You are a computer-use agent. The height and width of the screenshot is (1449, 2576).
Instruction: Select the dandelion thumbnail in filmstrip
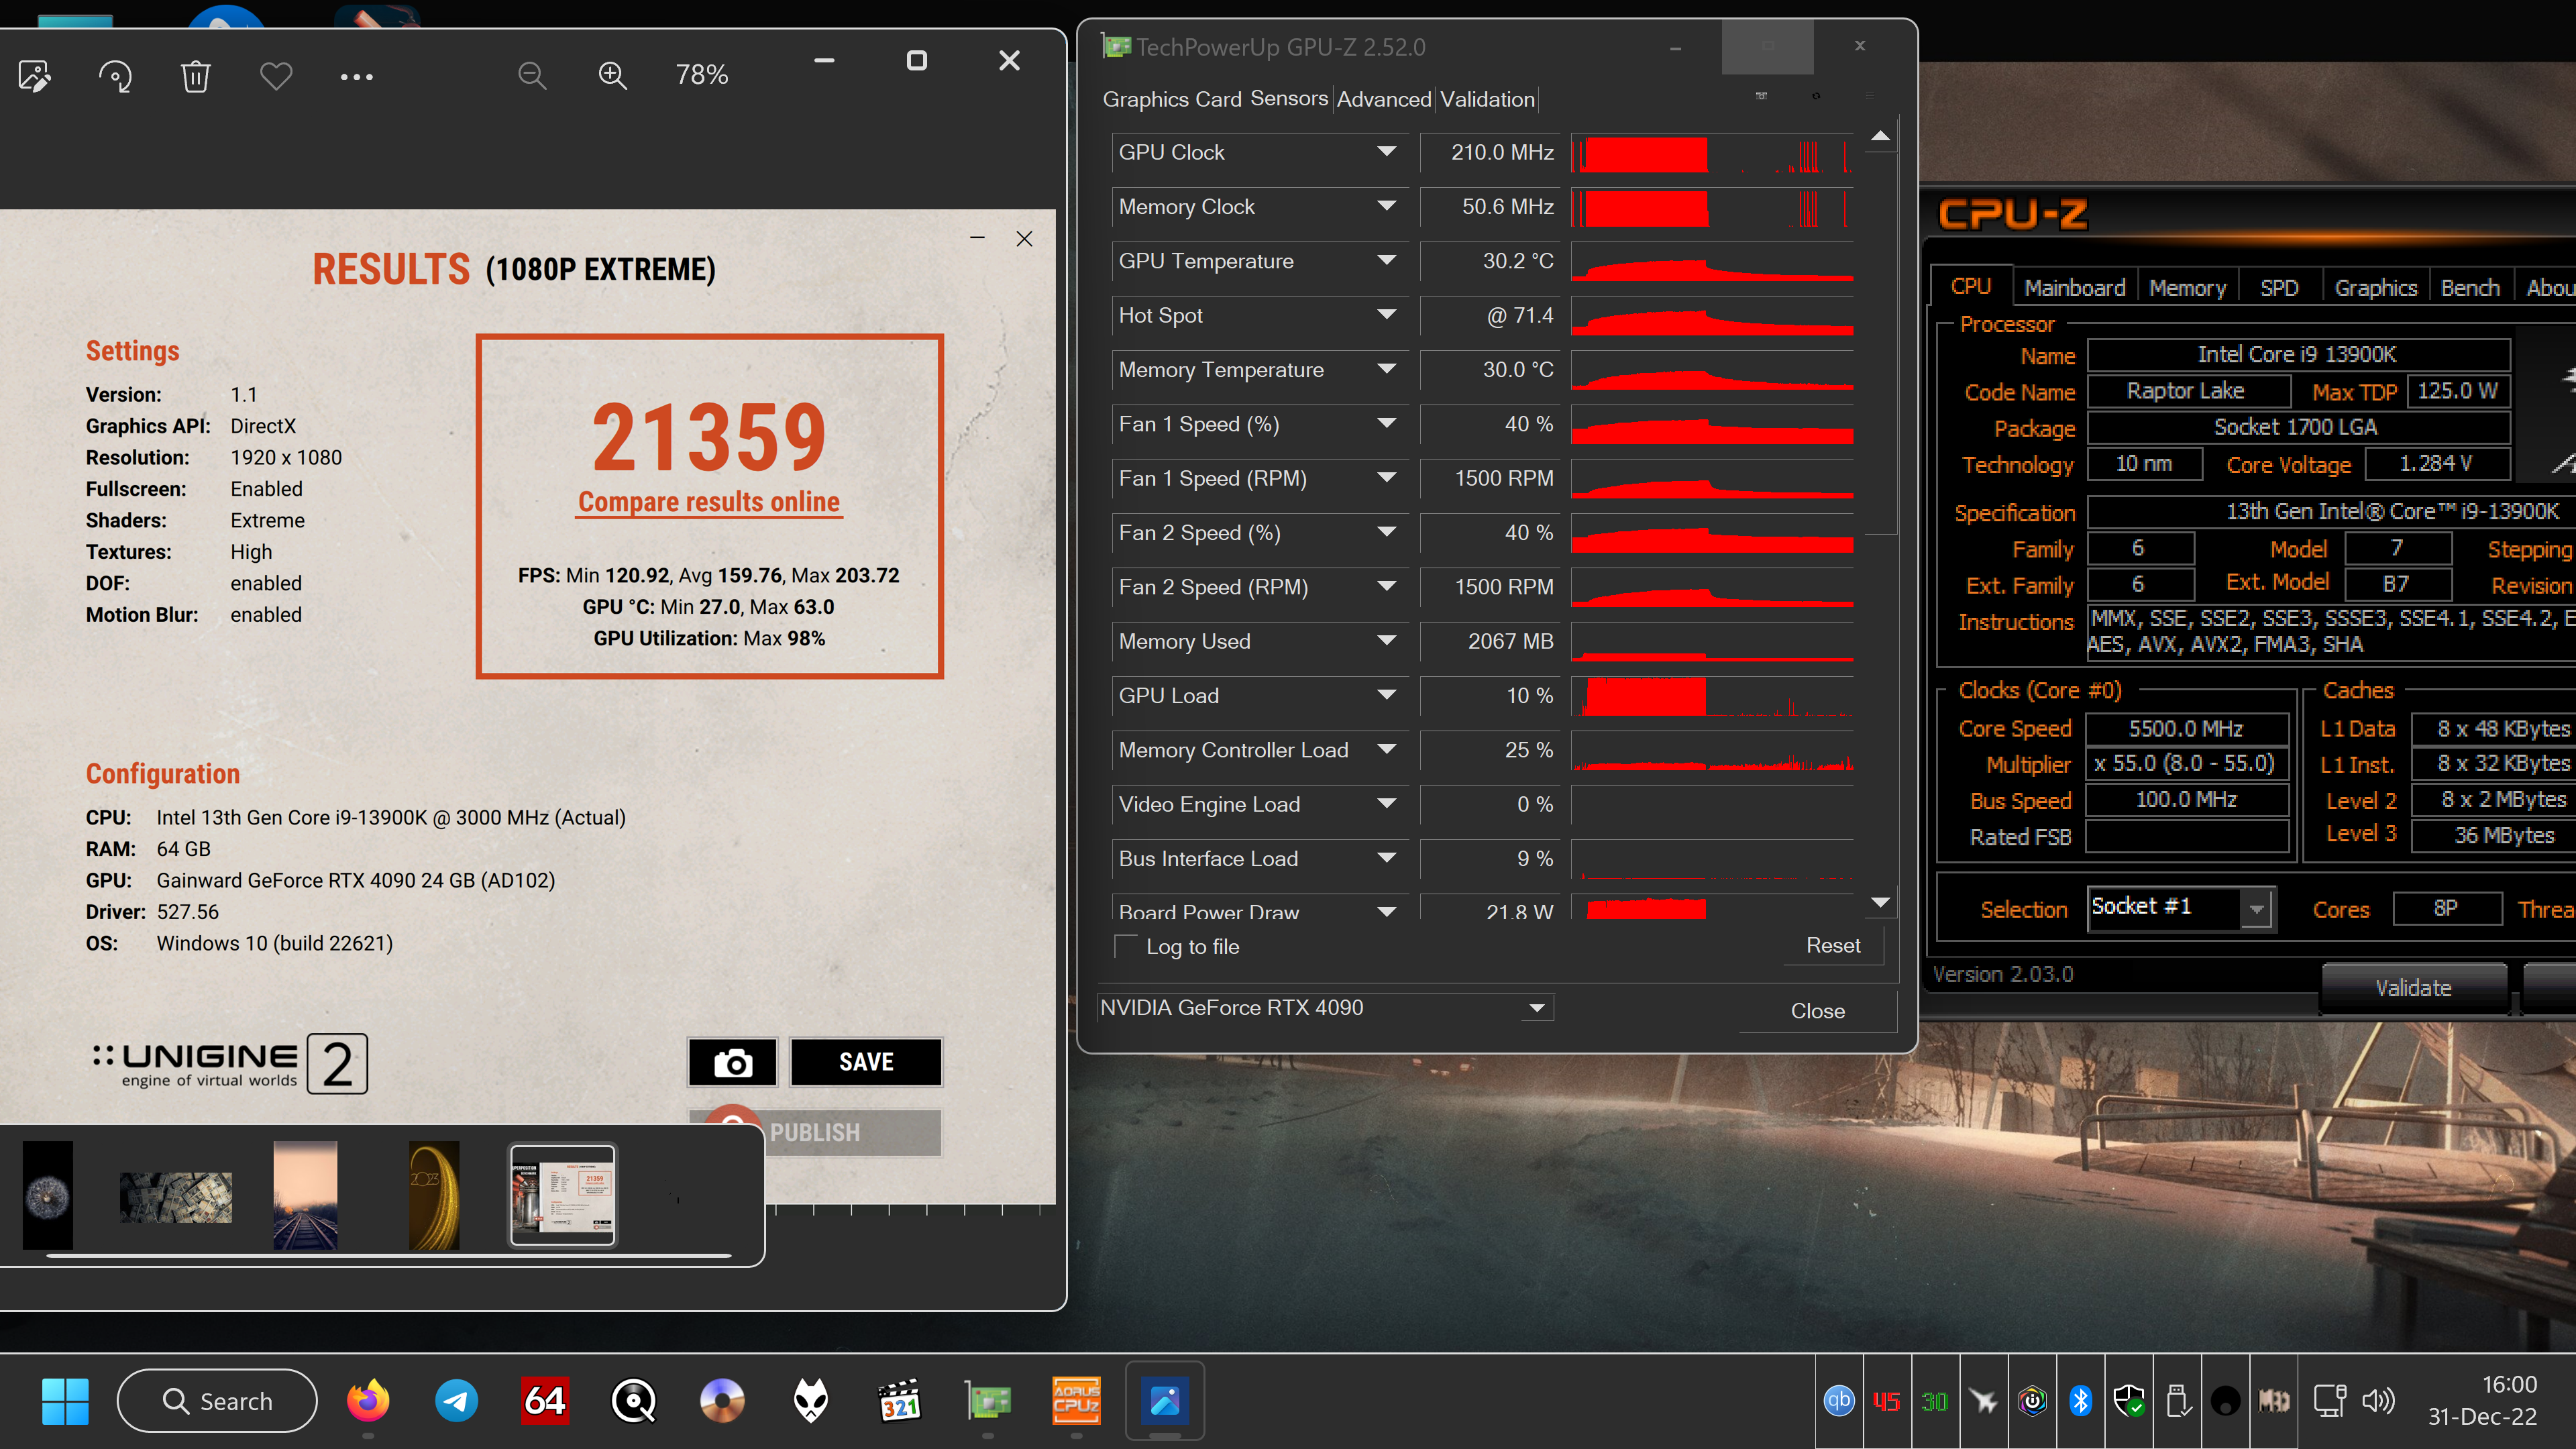[x=48, y=1195]
